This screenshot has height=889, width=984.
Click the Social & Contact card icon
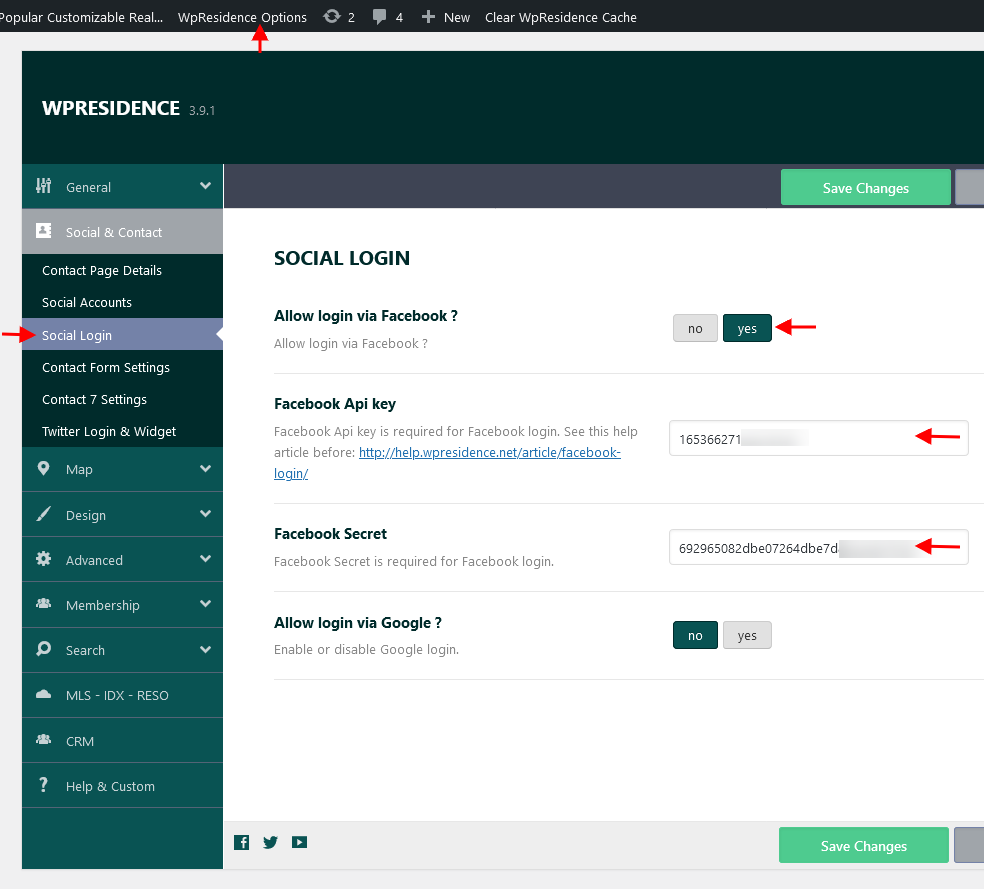point(43,231)
